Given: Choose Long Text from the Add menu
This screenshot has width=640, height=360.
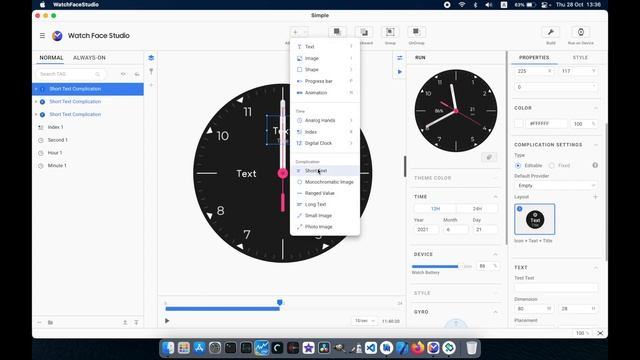Looking at the screenshot, I should point(325,204).
